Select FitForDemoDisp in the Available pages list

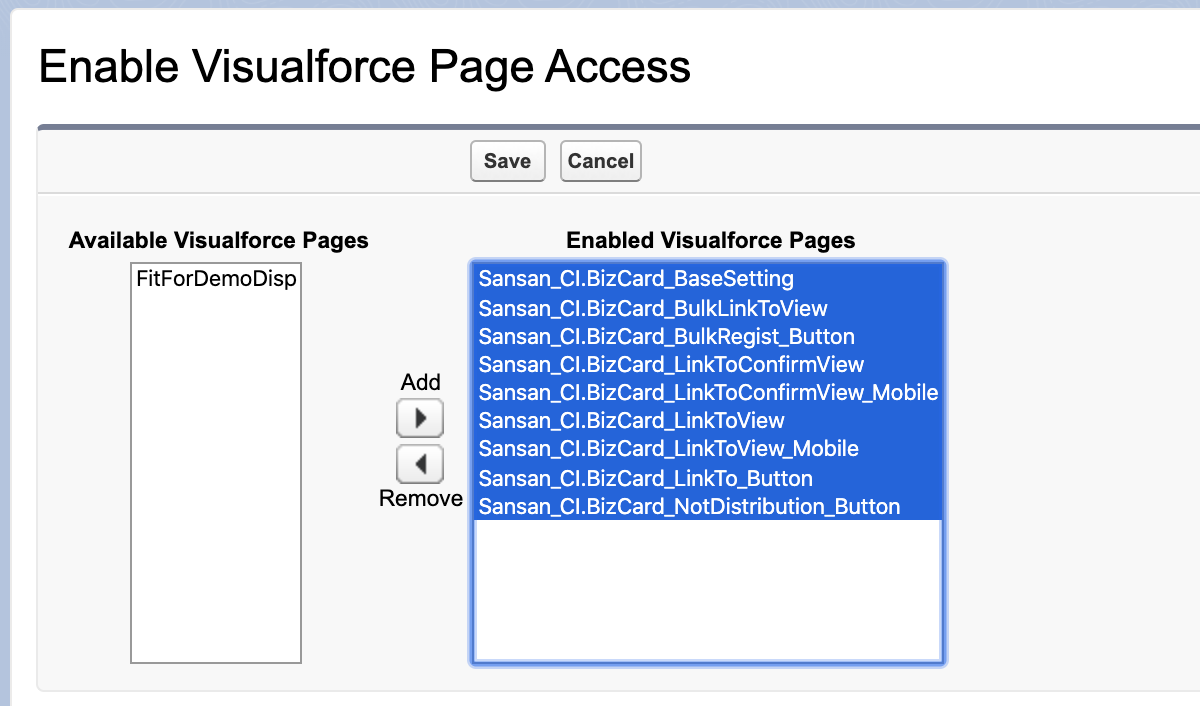(x=216, y=279)
